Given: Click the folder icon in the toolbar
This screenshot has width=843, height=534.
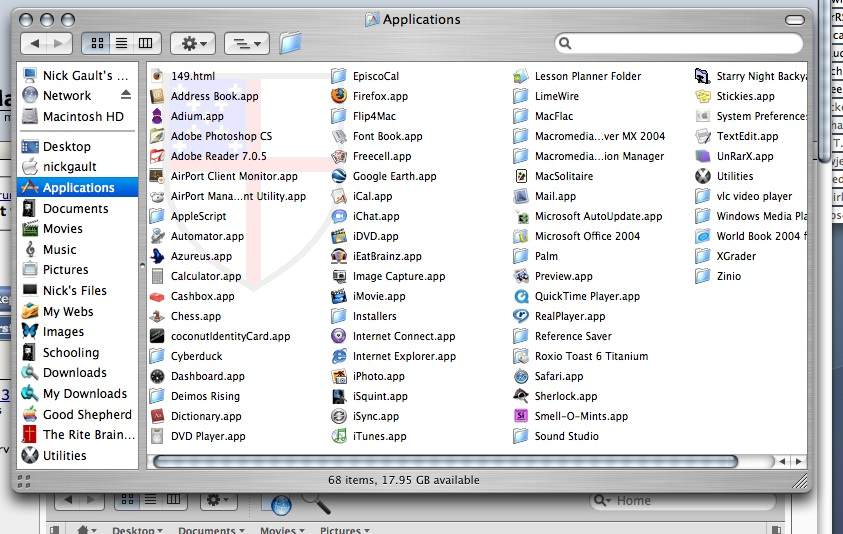Looking at the screenshot, I should tap(290, 43).
